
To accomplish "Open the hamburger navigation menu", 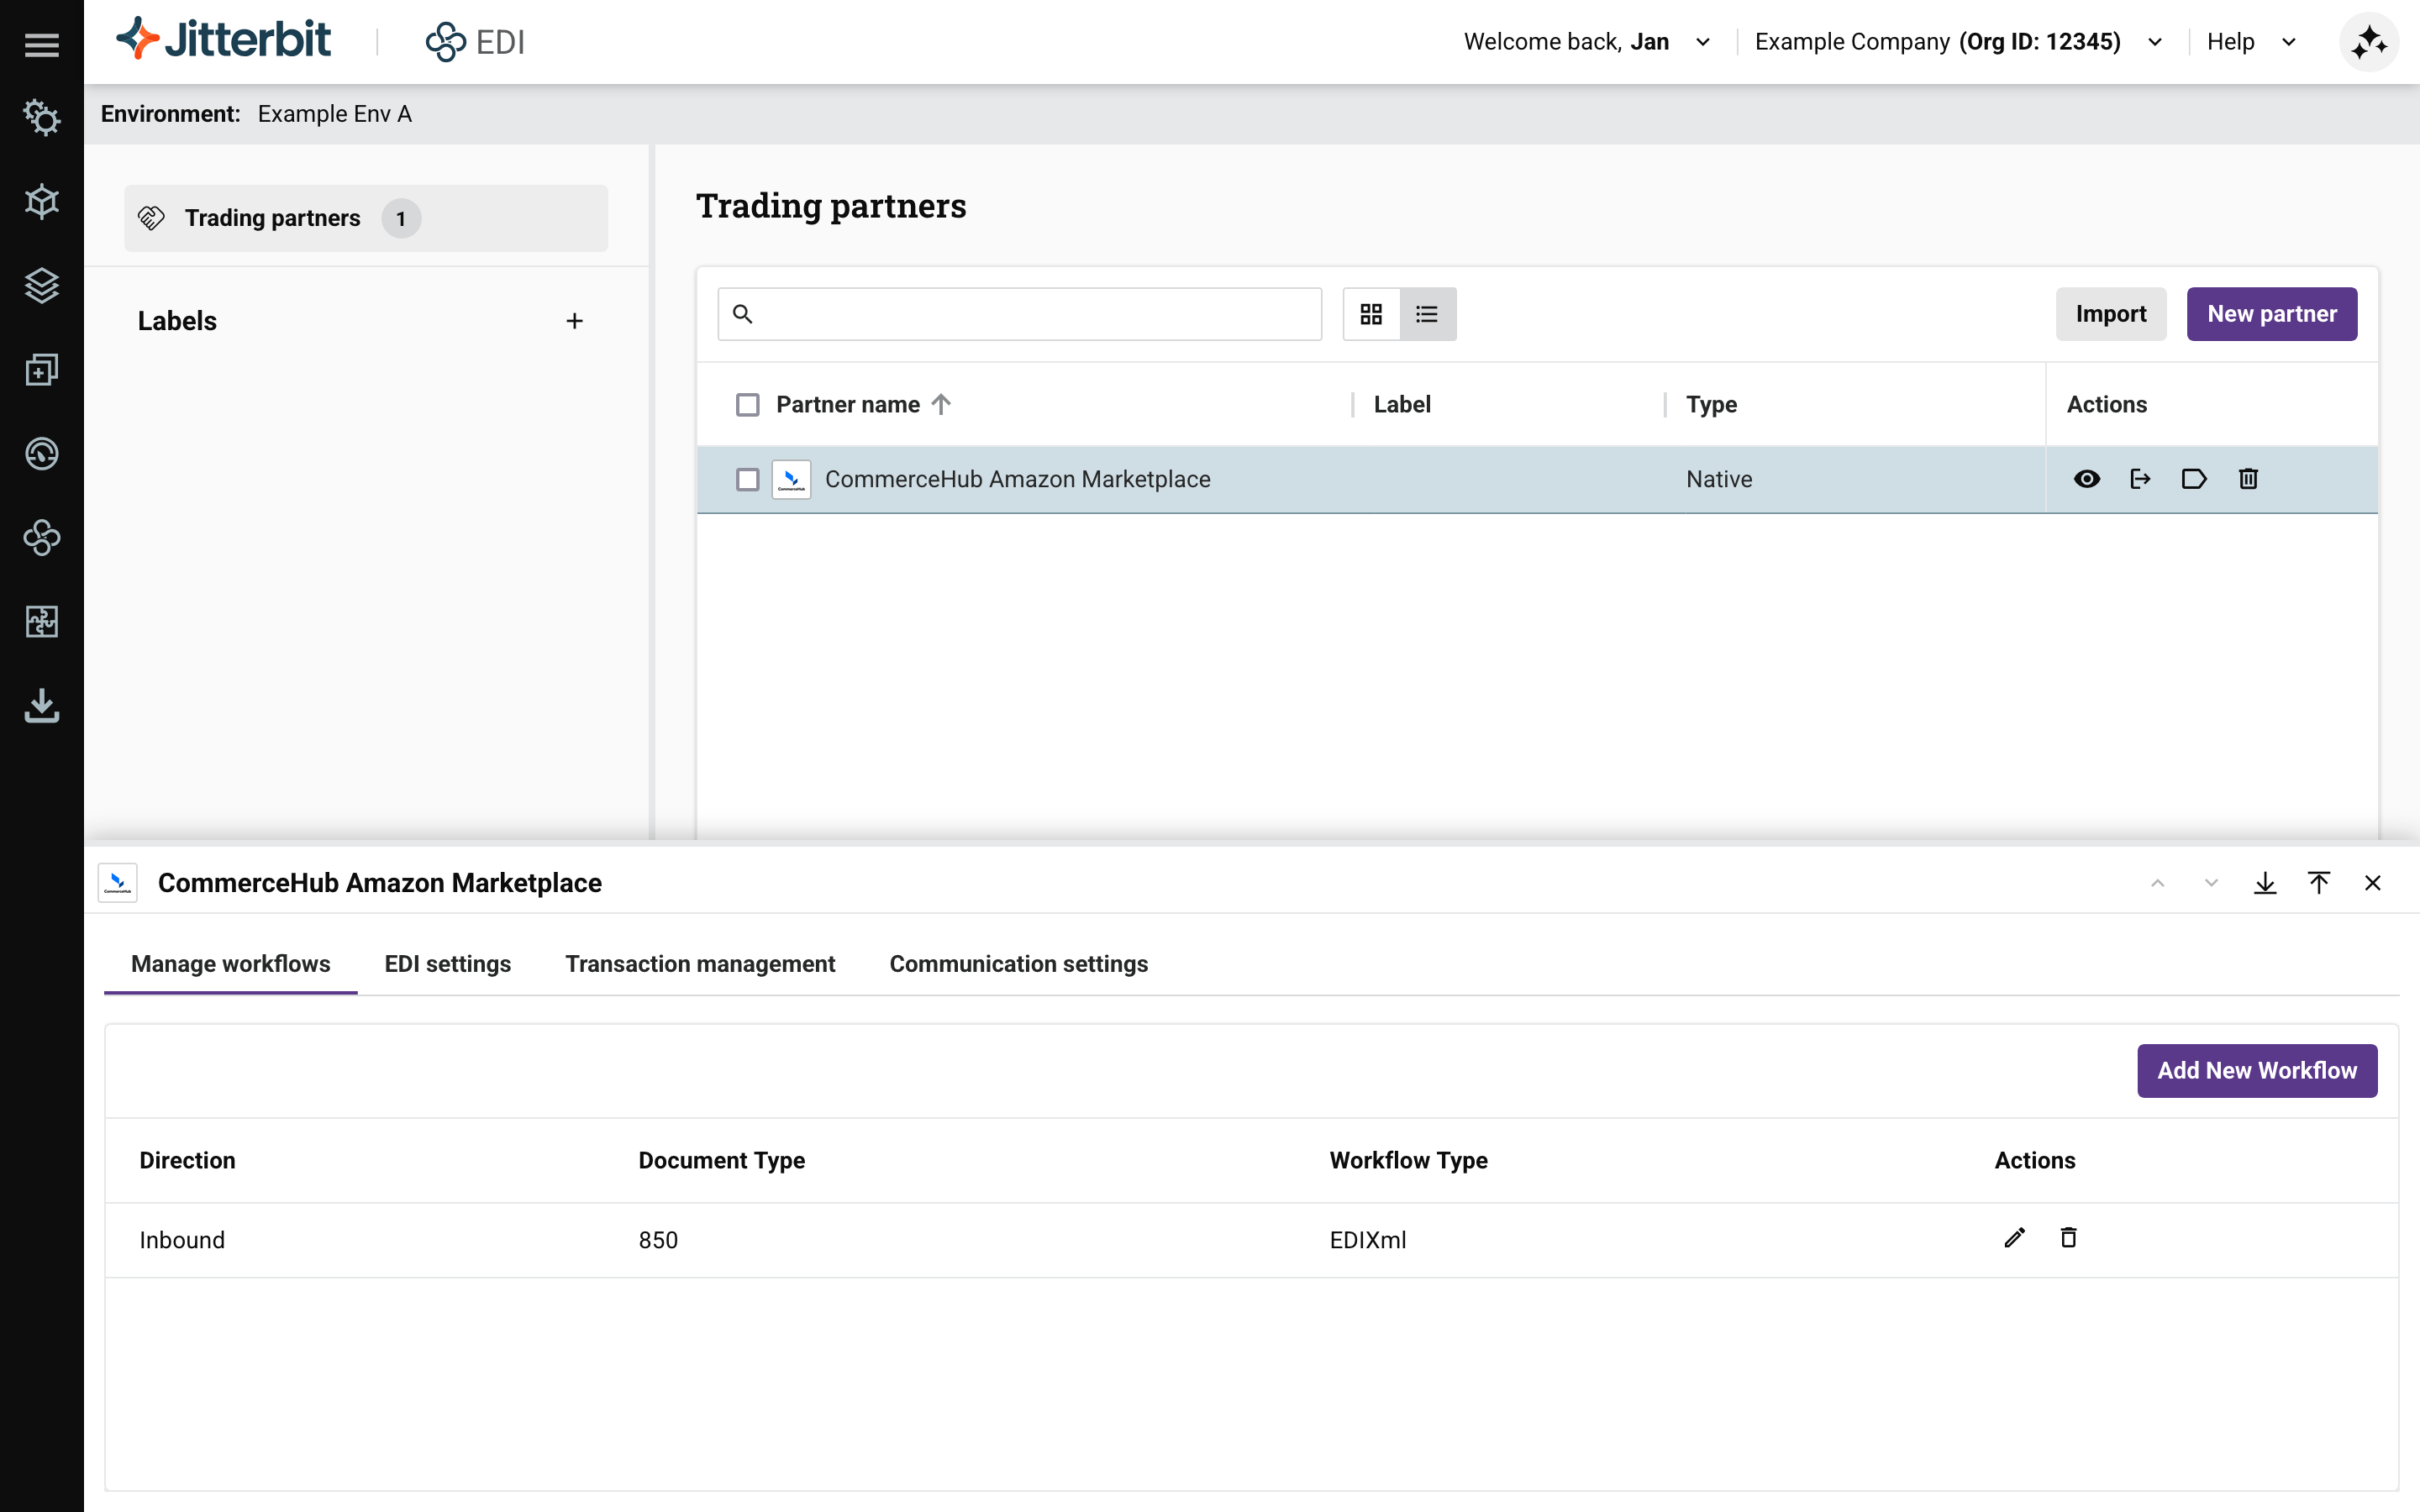I will (x=41, y=42).
